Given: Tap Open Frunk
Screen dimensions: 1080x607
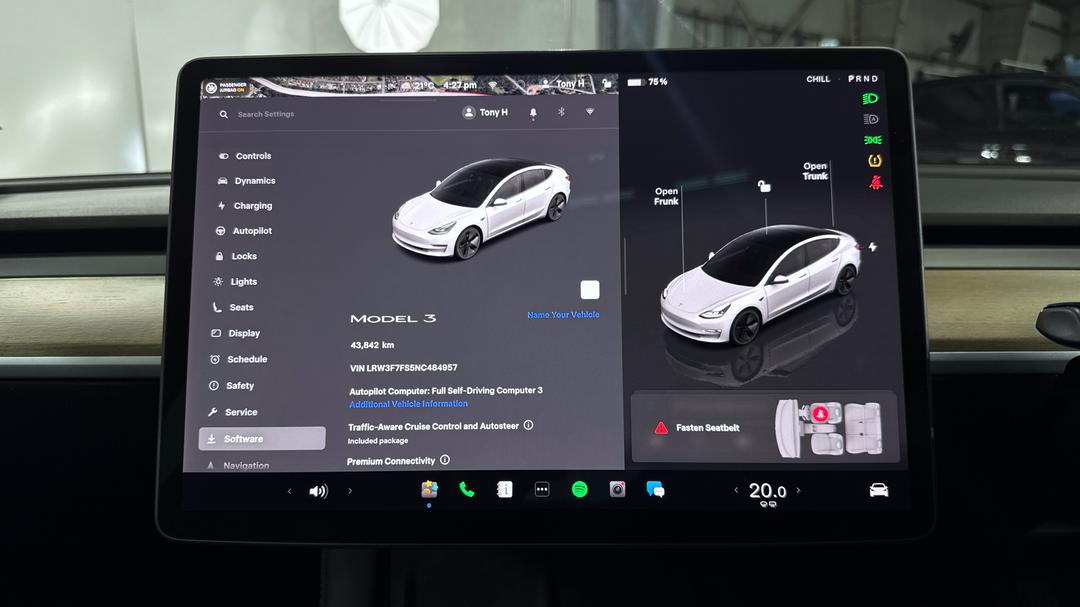Looking at the screenshot, I should click(x=666, y=196).
